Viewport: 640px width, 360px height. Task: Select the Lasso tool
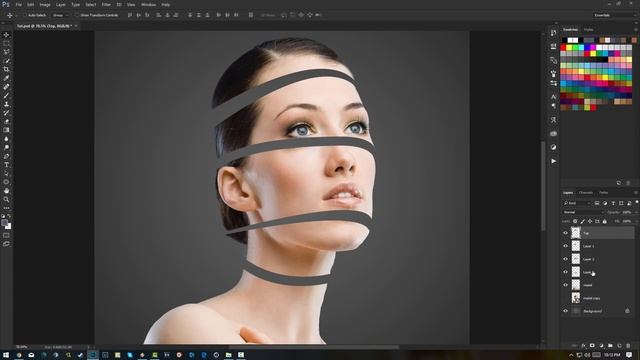tap(6, 52)
